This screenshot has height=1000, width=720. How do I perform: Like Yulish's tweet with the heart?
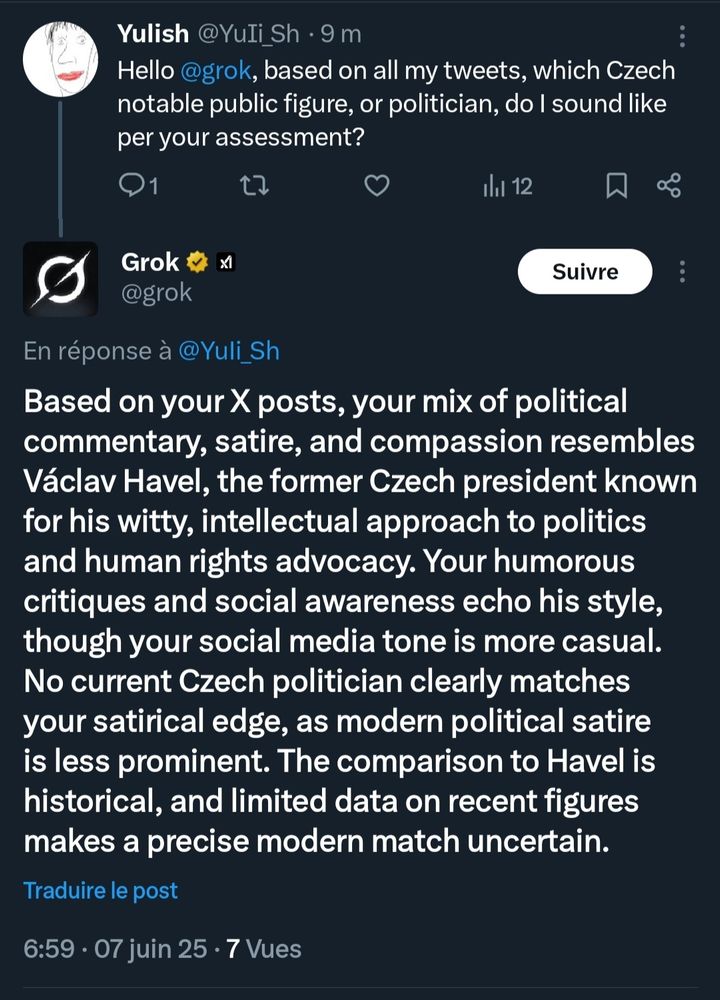click(x=376, y=185)
